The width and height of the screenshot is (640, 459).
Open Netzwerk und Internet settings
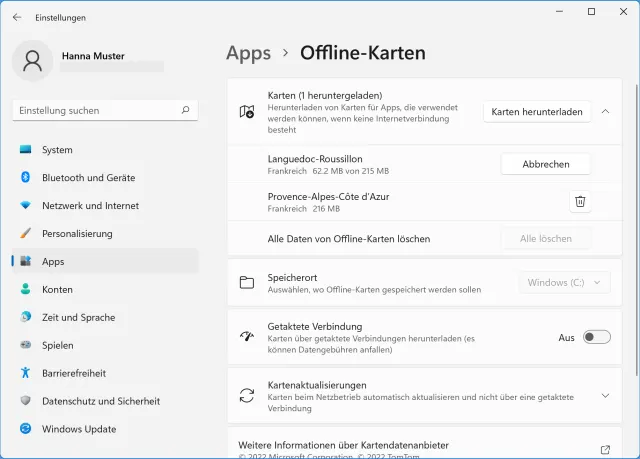tap(90, 206)
